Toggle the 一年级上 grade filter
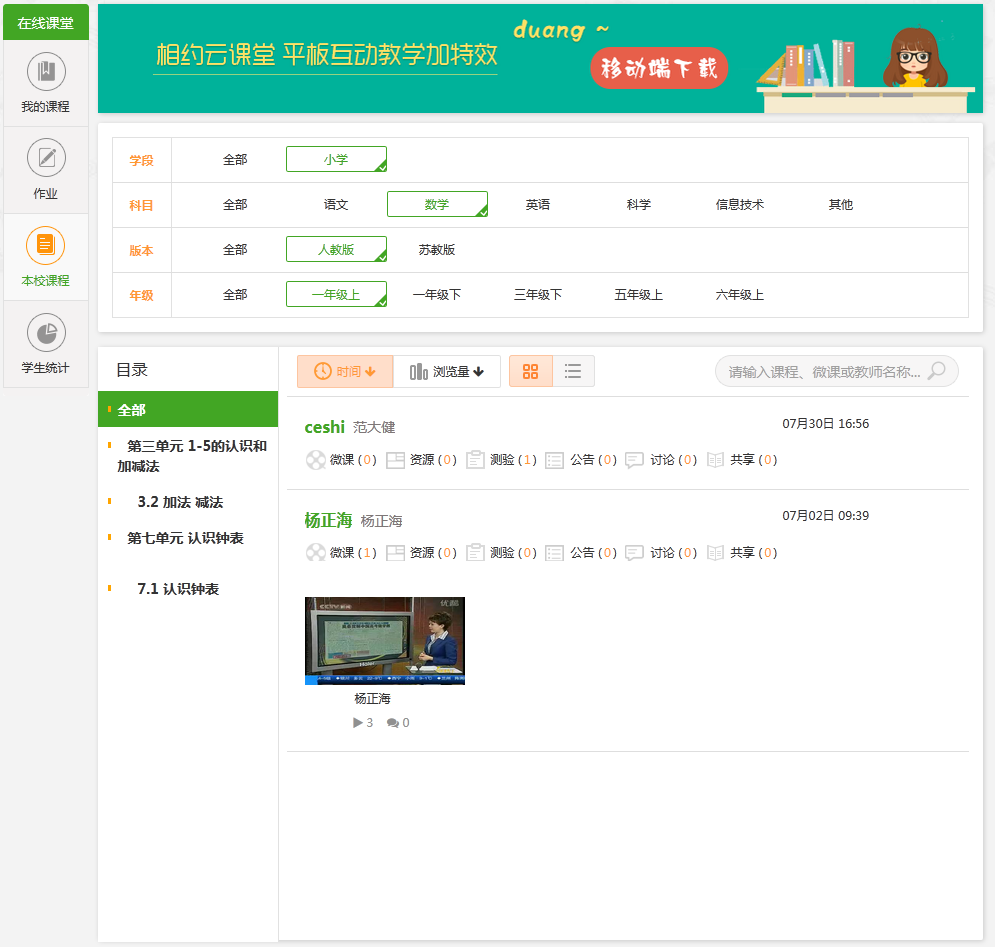Viewport: 995px width, 947px height. point(336,295)
